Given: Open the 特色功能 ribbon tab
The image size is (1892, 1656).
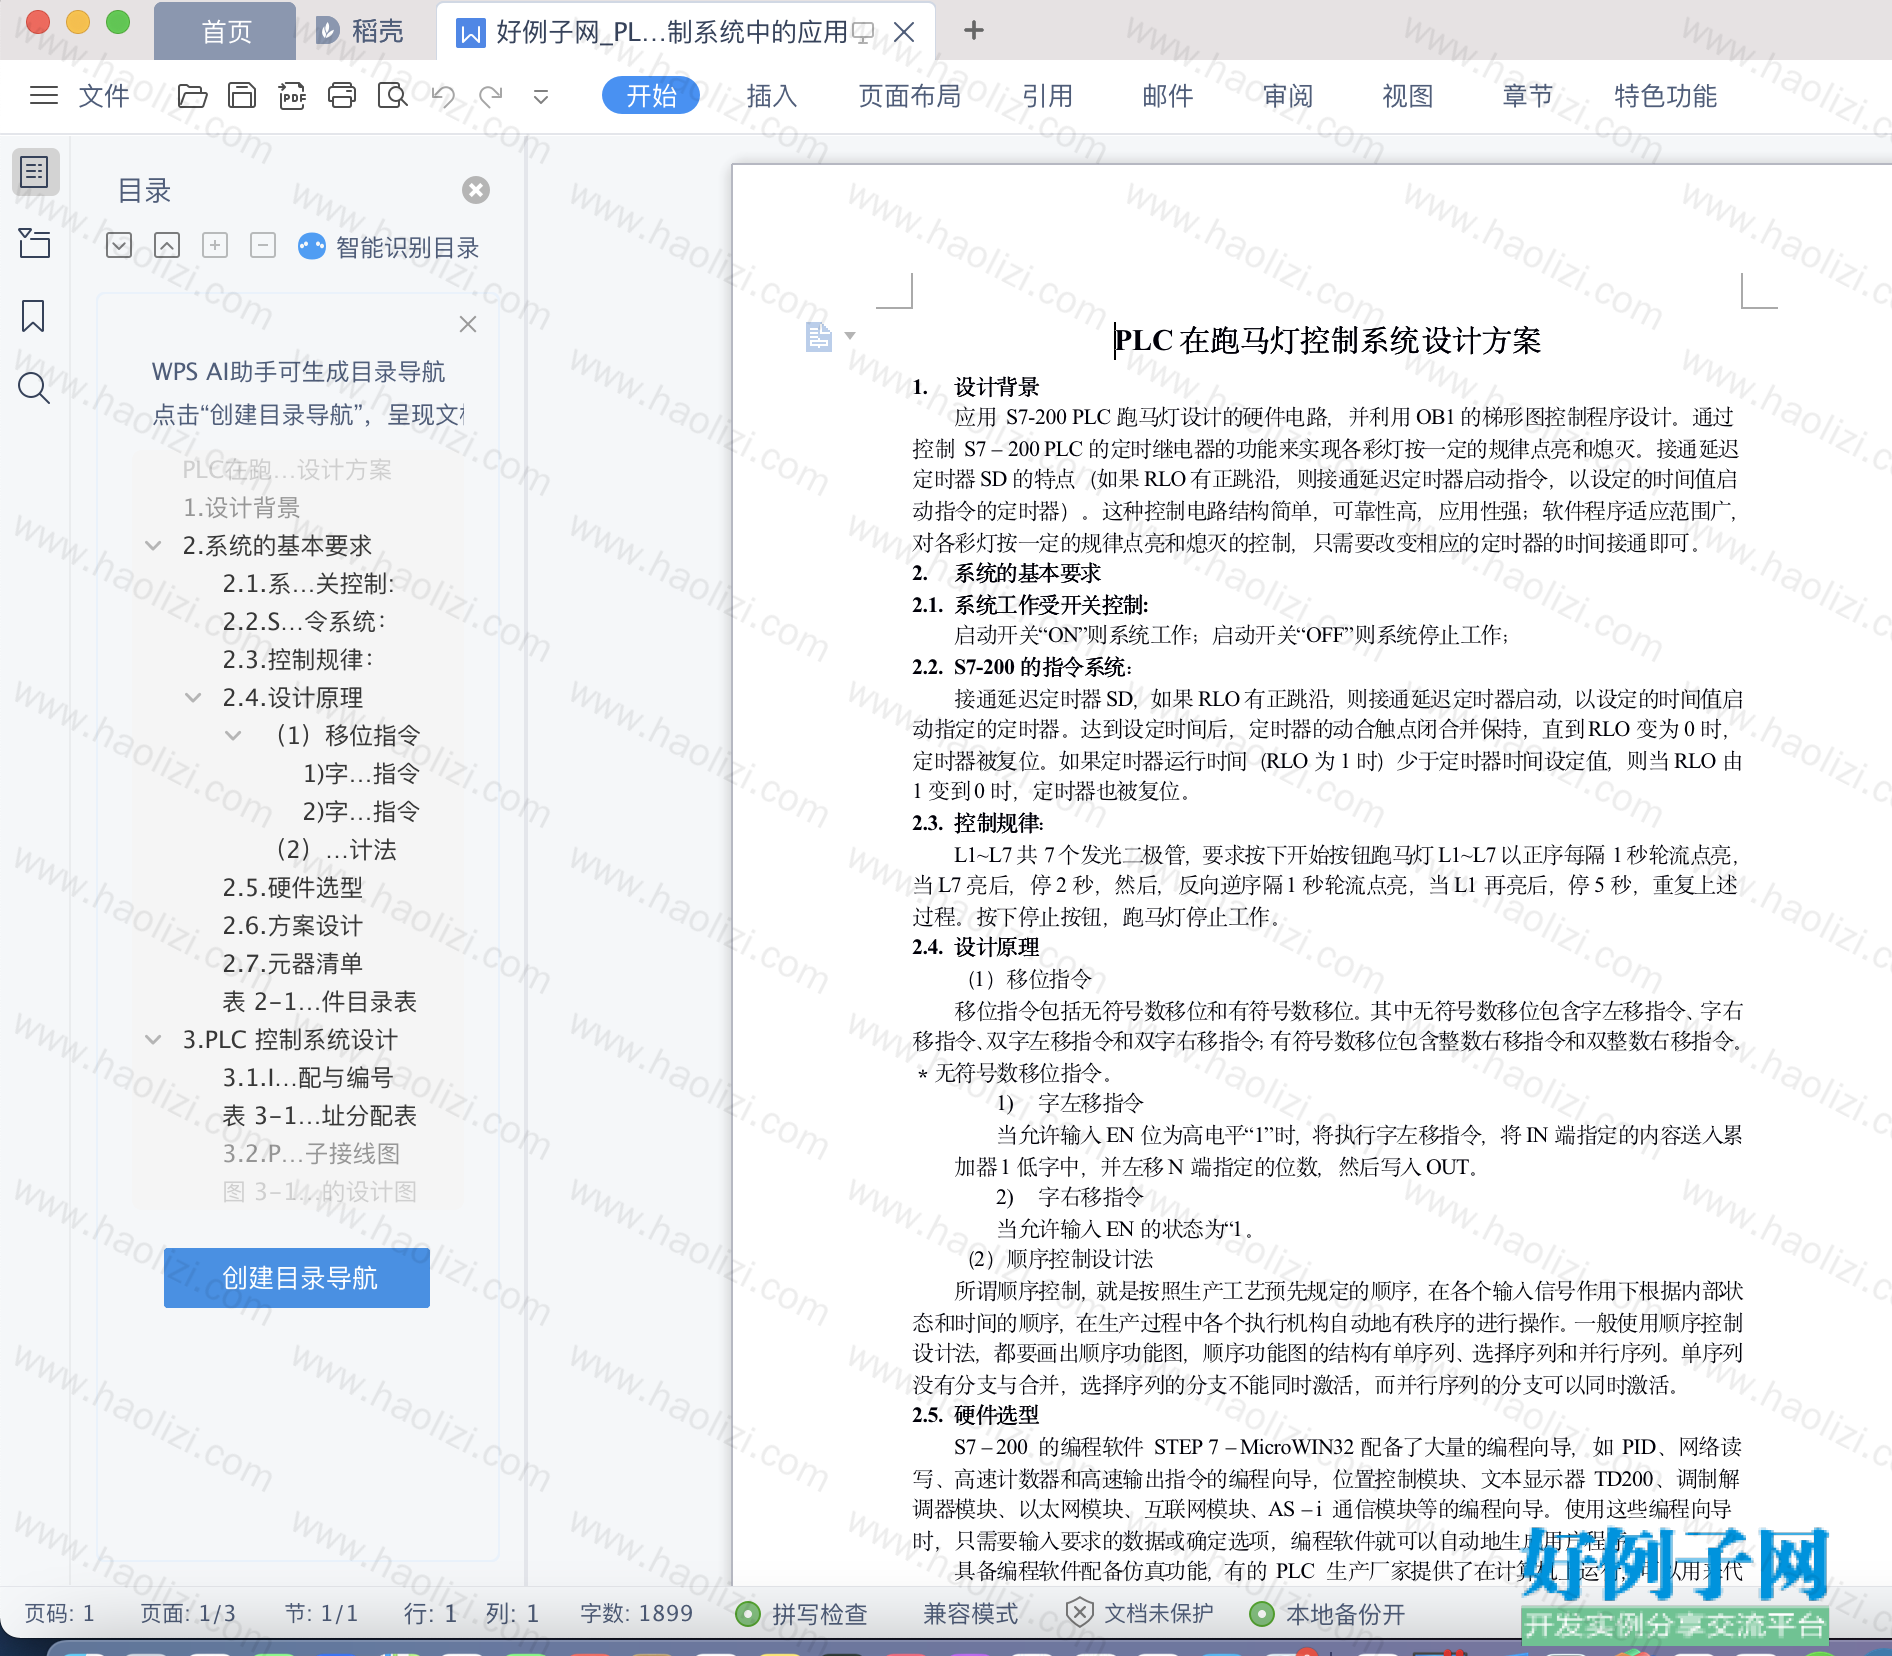Looking at the screenshot, I should (x=1665, y=96).
